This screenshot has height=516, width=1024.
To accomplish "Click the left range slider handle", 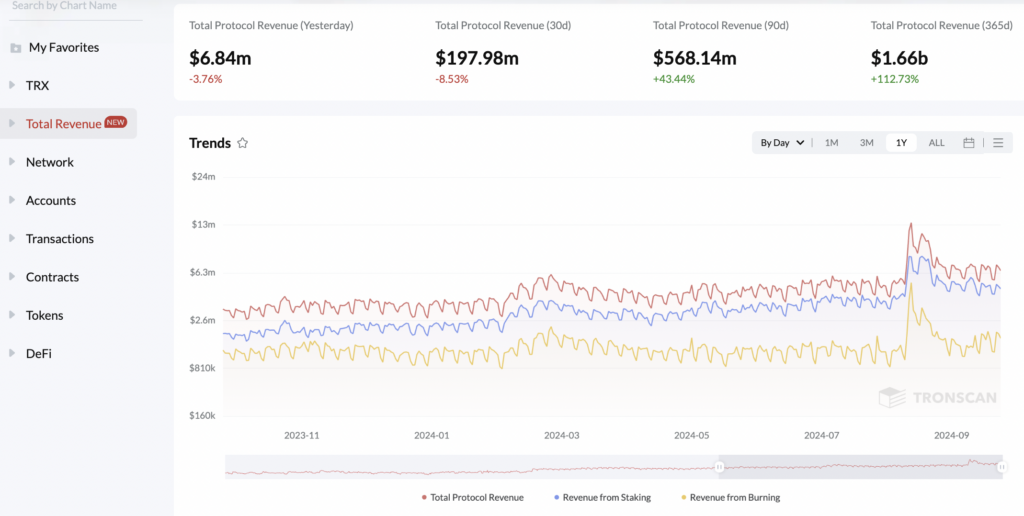I will coord(719,467).
